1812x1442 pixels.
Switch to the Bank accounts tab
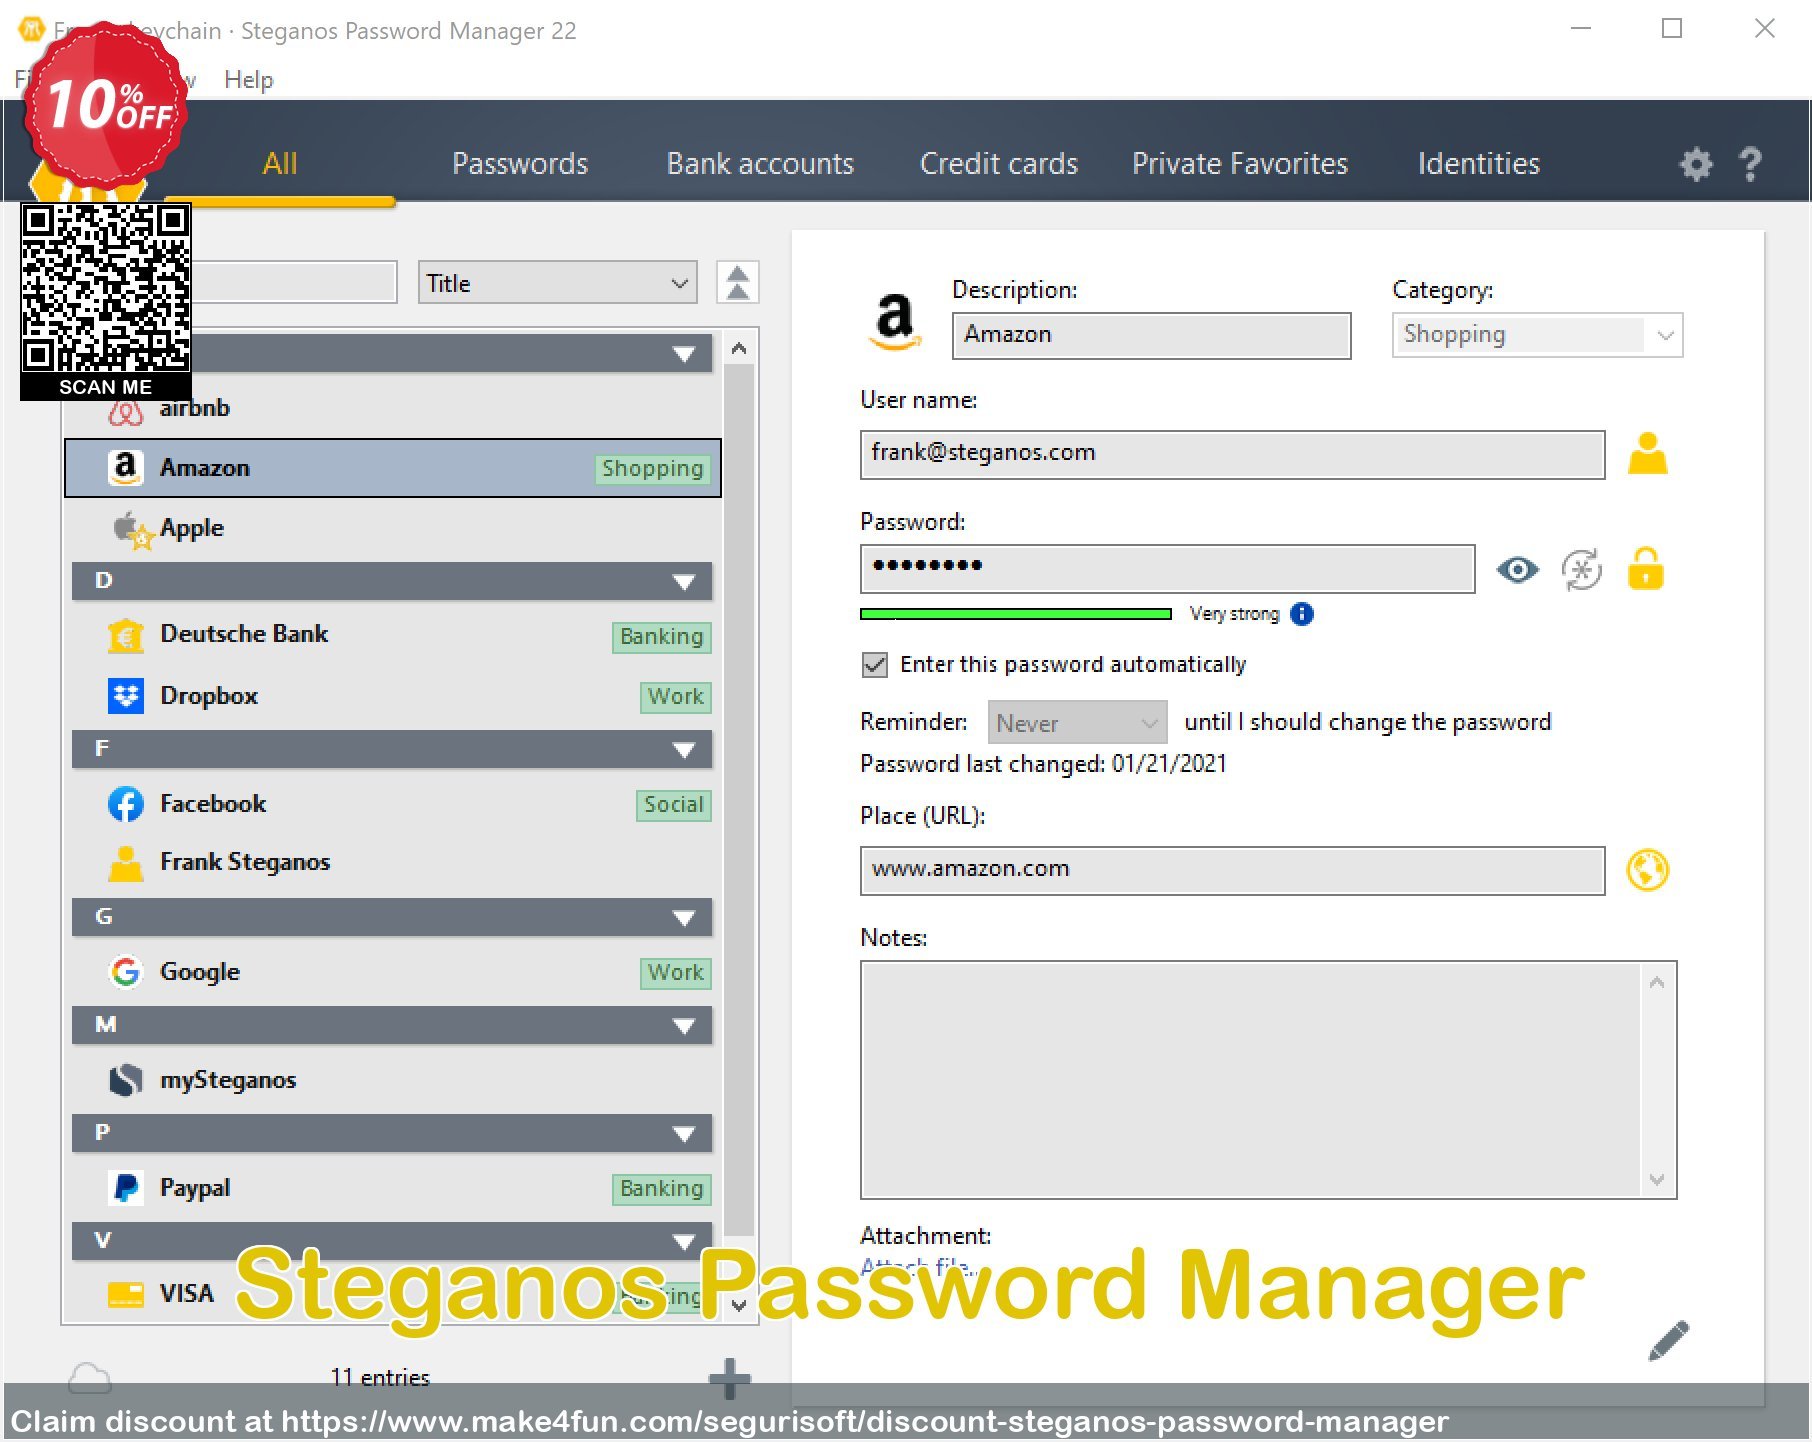click(760, 164)
